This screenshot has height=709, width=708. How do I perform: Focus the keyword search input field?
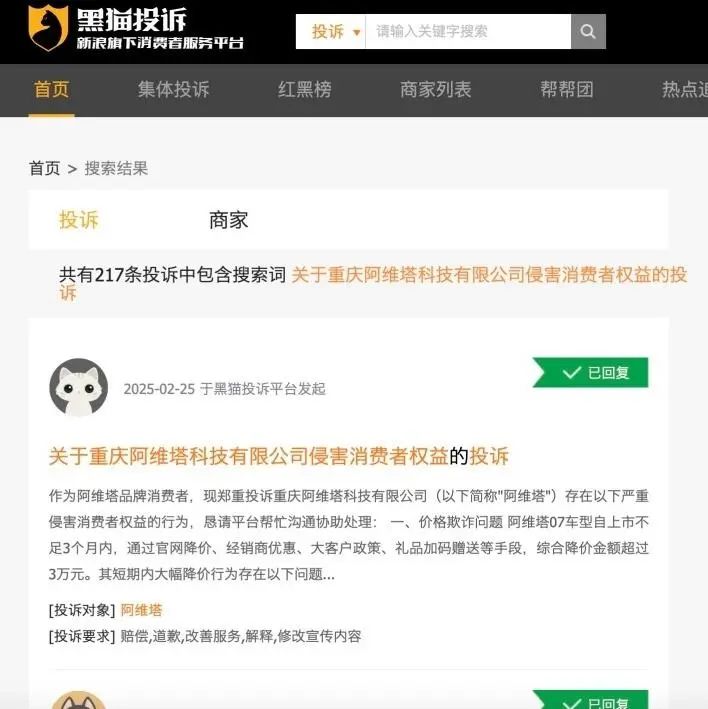click(x=468, y=31)
